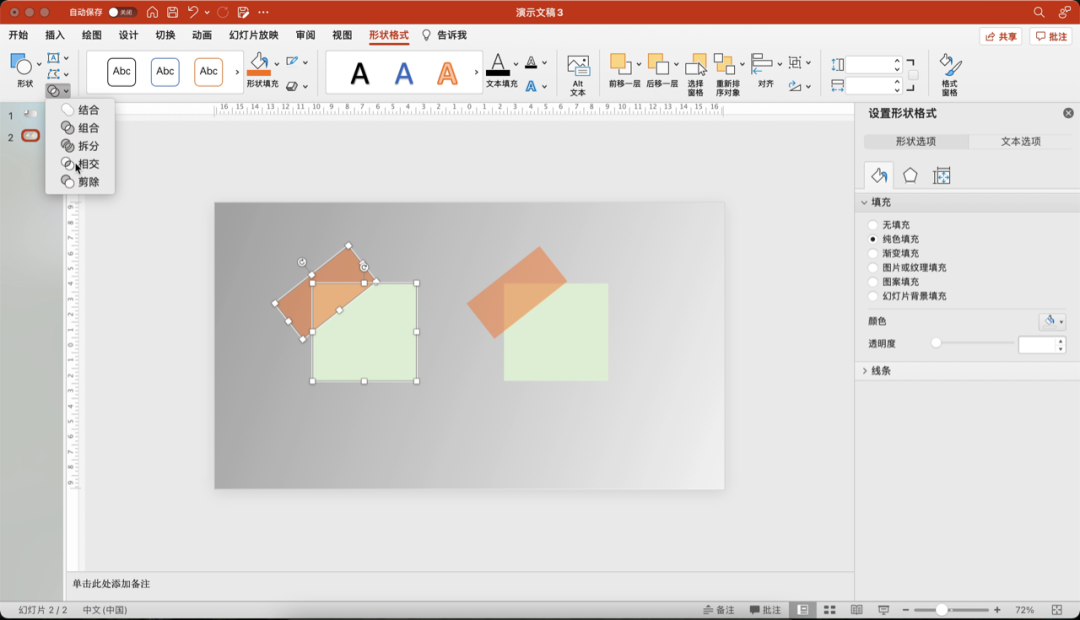Switch to slide sorter view
The height and width of the screenshot is (620, 1080).
830,610
